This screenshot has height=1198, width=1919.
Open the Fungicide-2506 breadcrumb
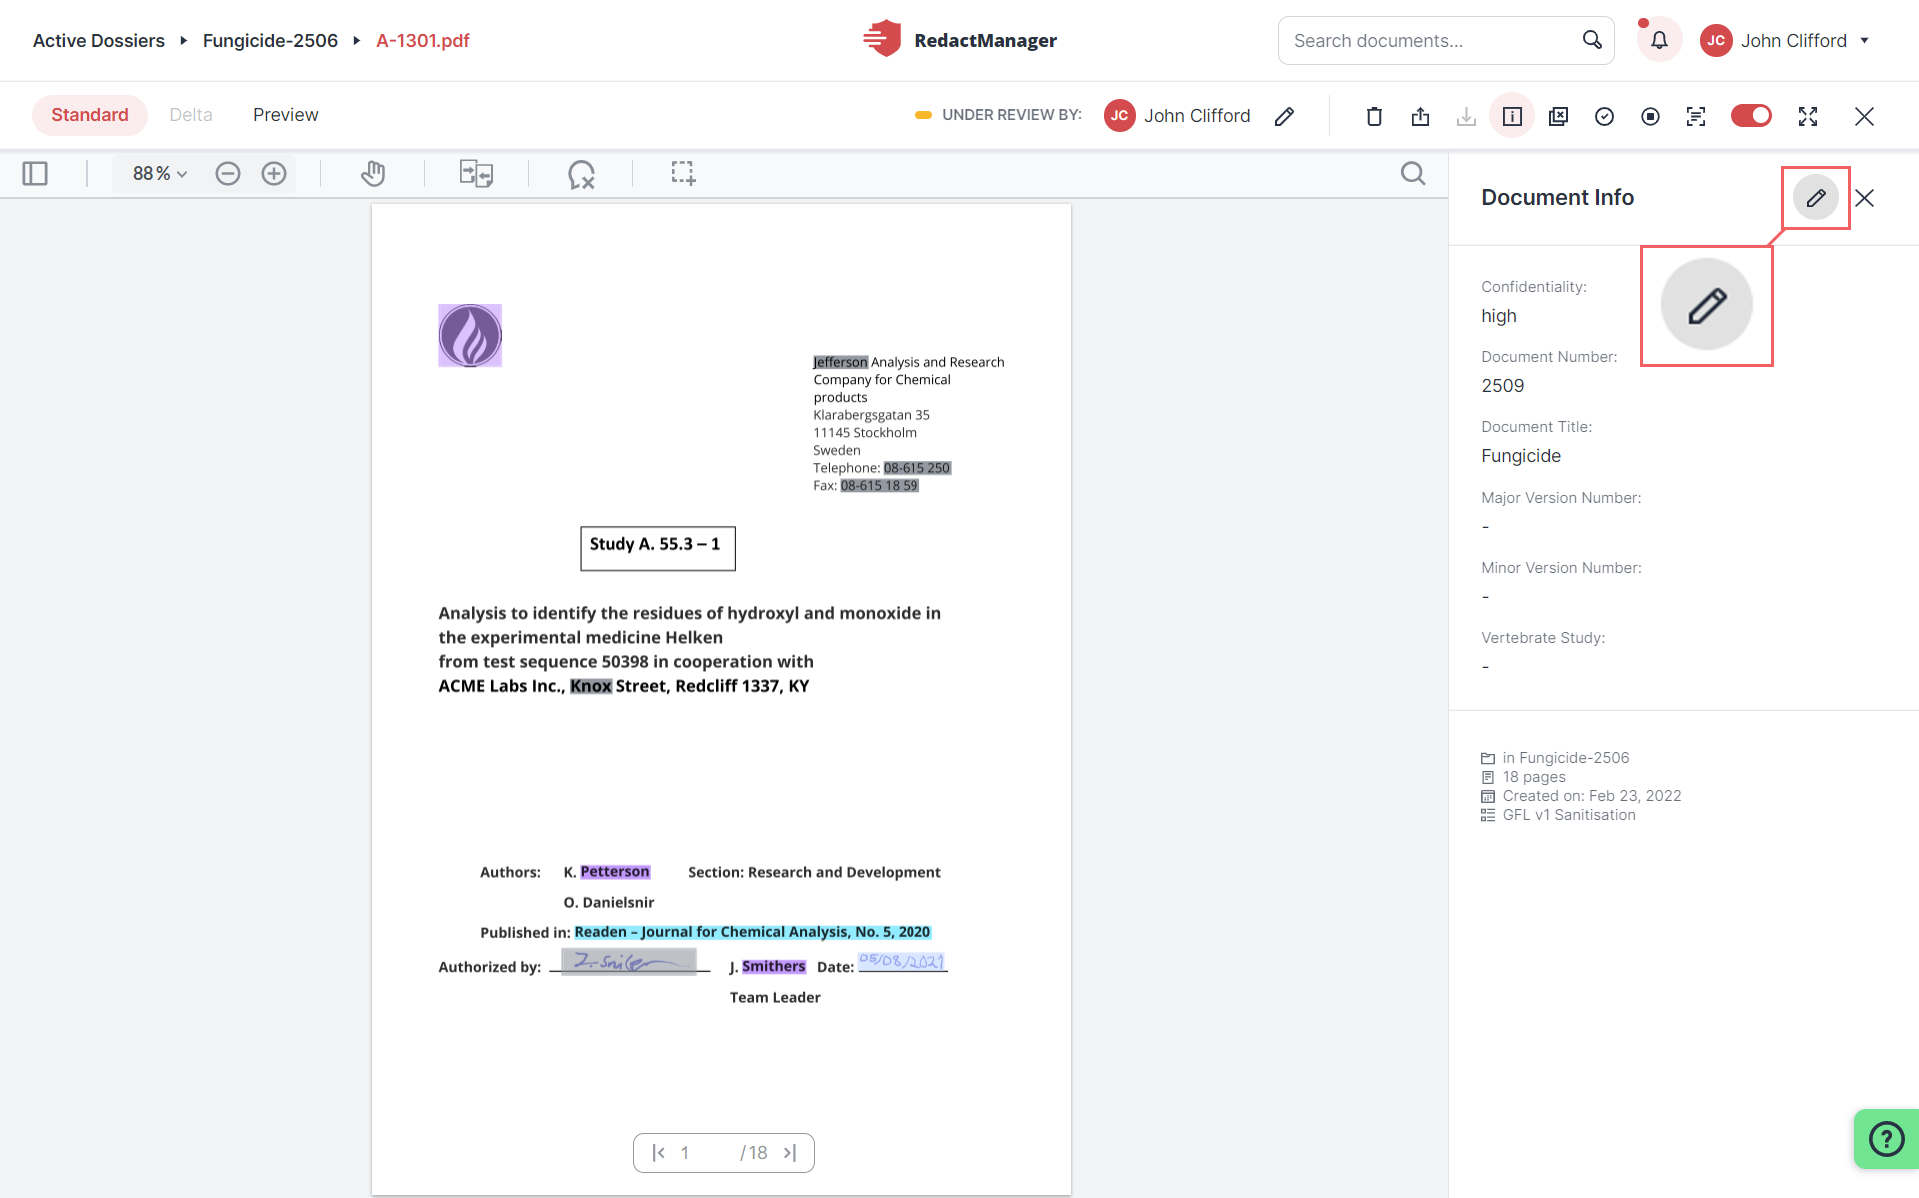tap(270, 40)
